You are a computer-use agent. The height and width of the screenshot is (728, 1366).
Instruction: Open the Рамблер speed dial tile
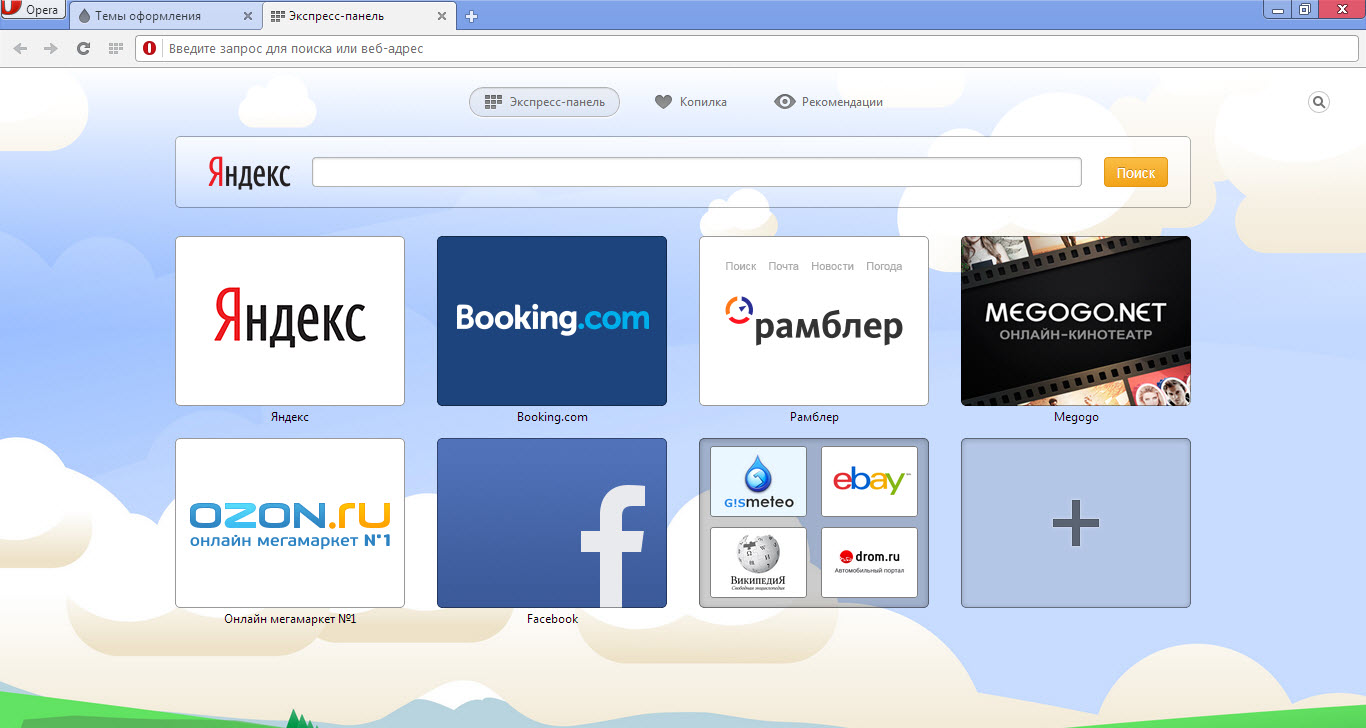(814, 321)
